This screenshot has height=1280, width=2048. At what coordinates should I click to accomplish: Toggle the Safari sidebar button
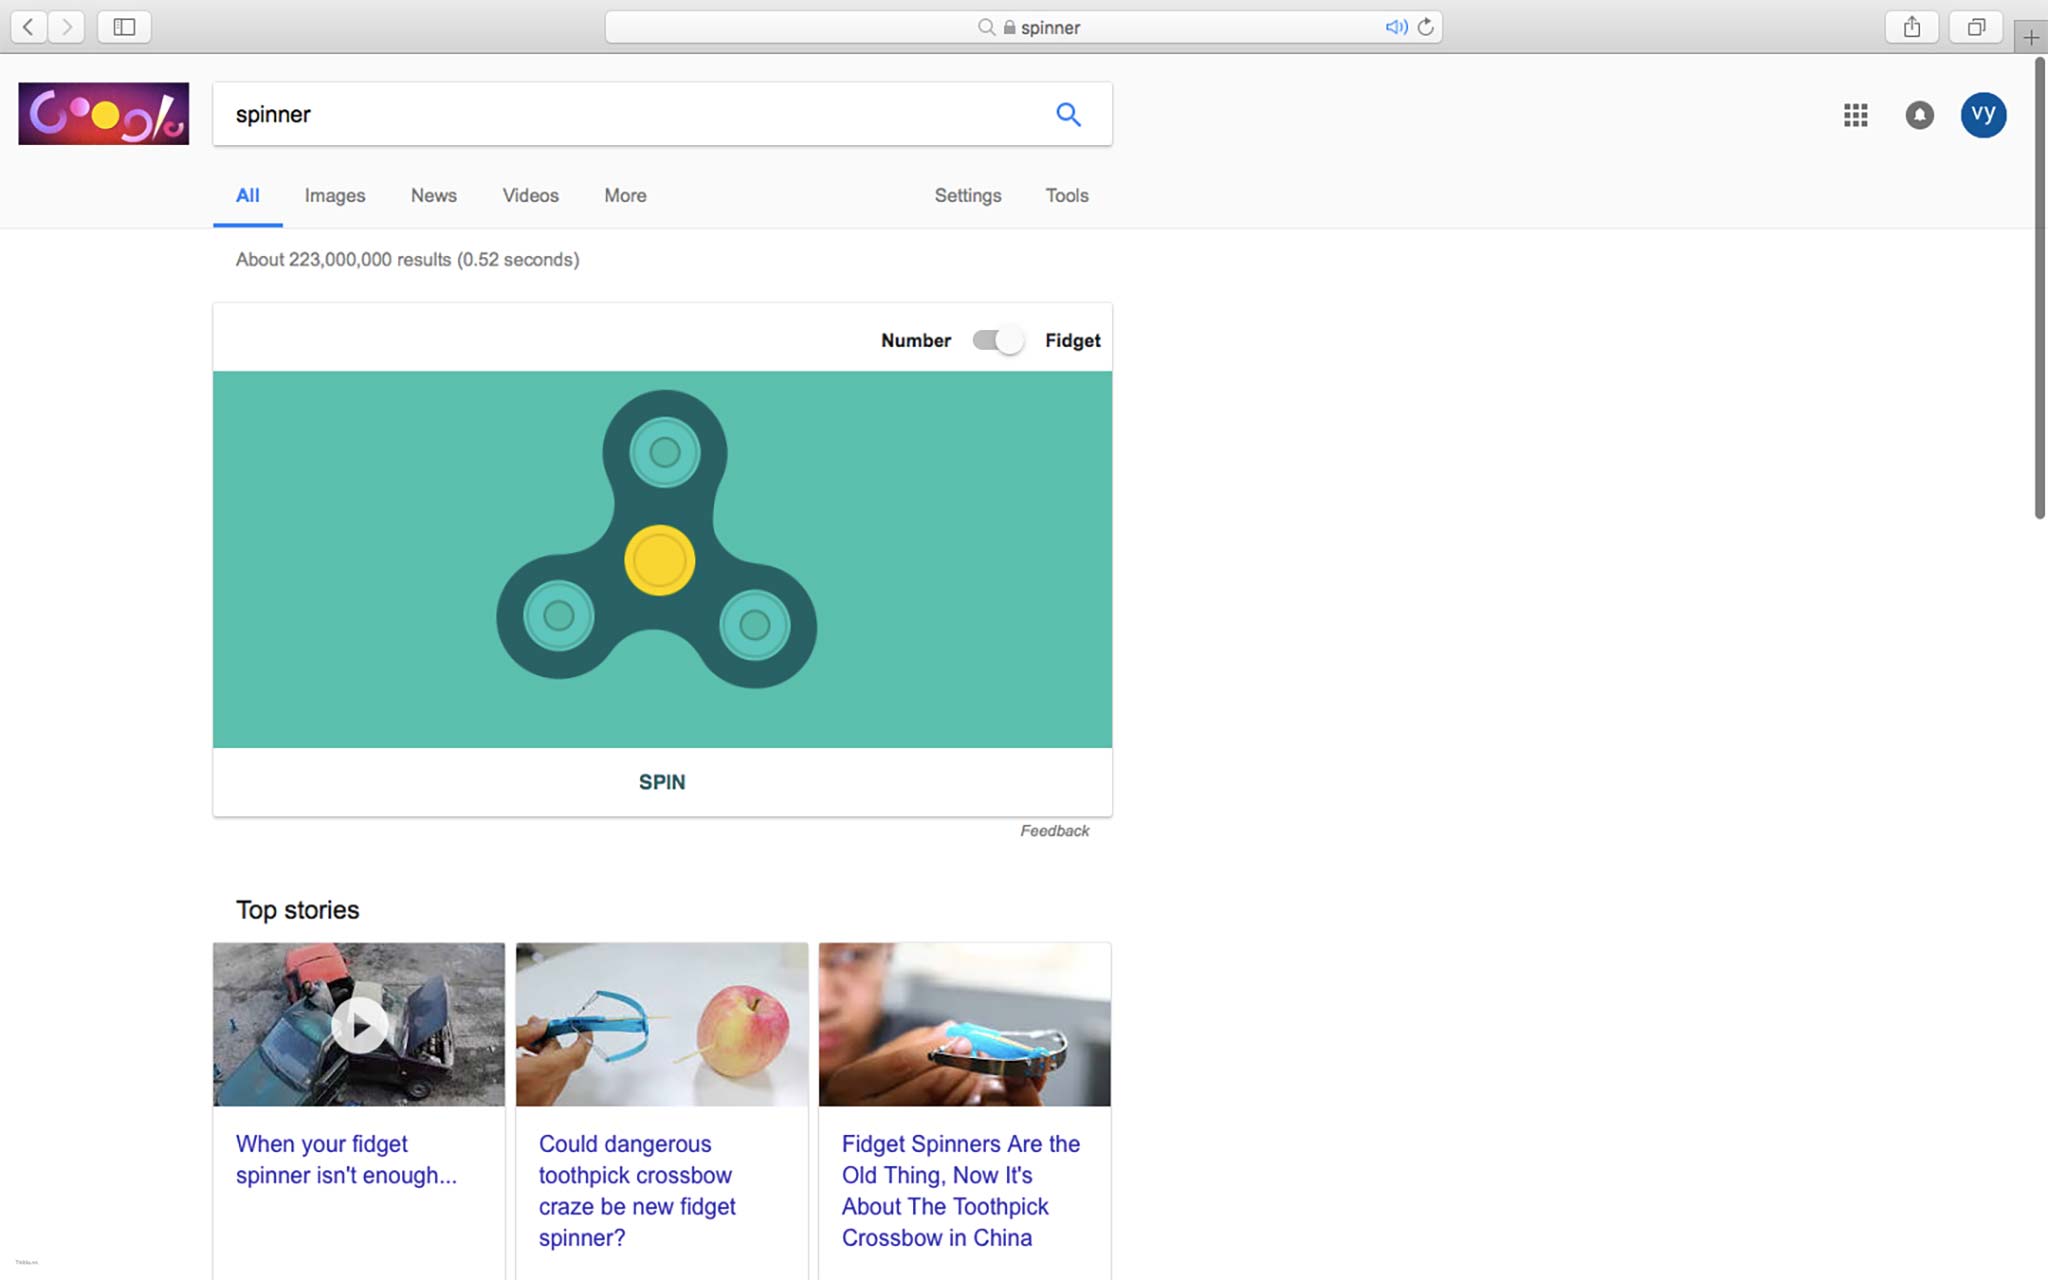124,27
